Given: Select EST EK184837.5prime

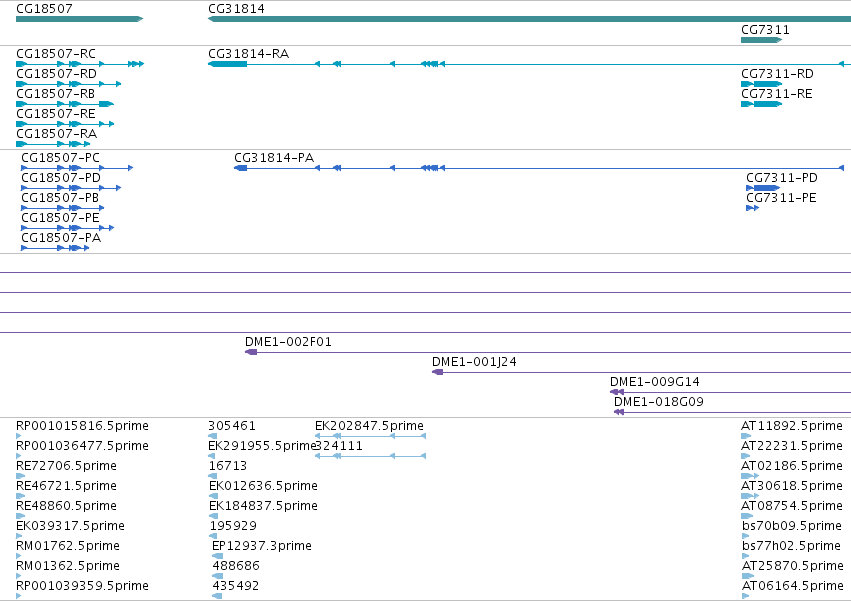Looking at the screenshot, I should (x=263, y=506).
